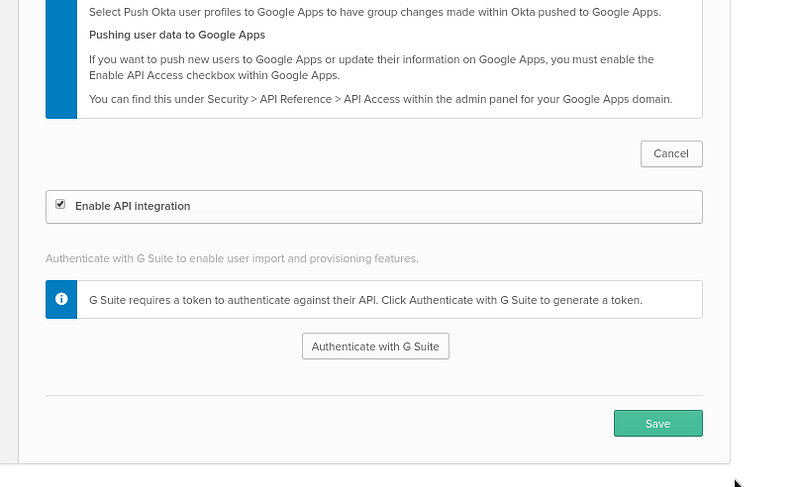This screenshot has height=487, width=800.
Task: Click Authenticate with G Suite button
Action: tap(376, 346)
